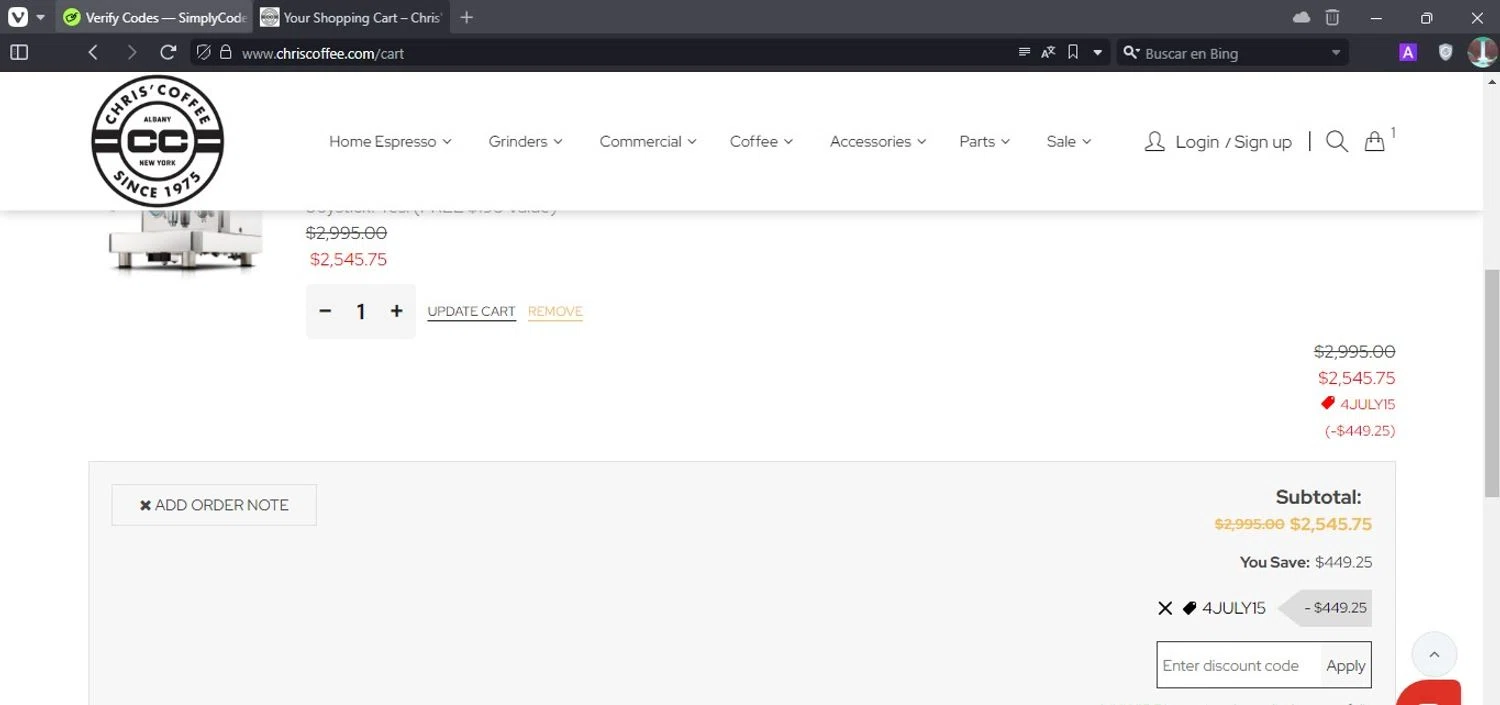
Task: Click scroll to top arrow button
Action: click(1434, 655)
